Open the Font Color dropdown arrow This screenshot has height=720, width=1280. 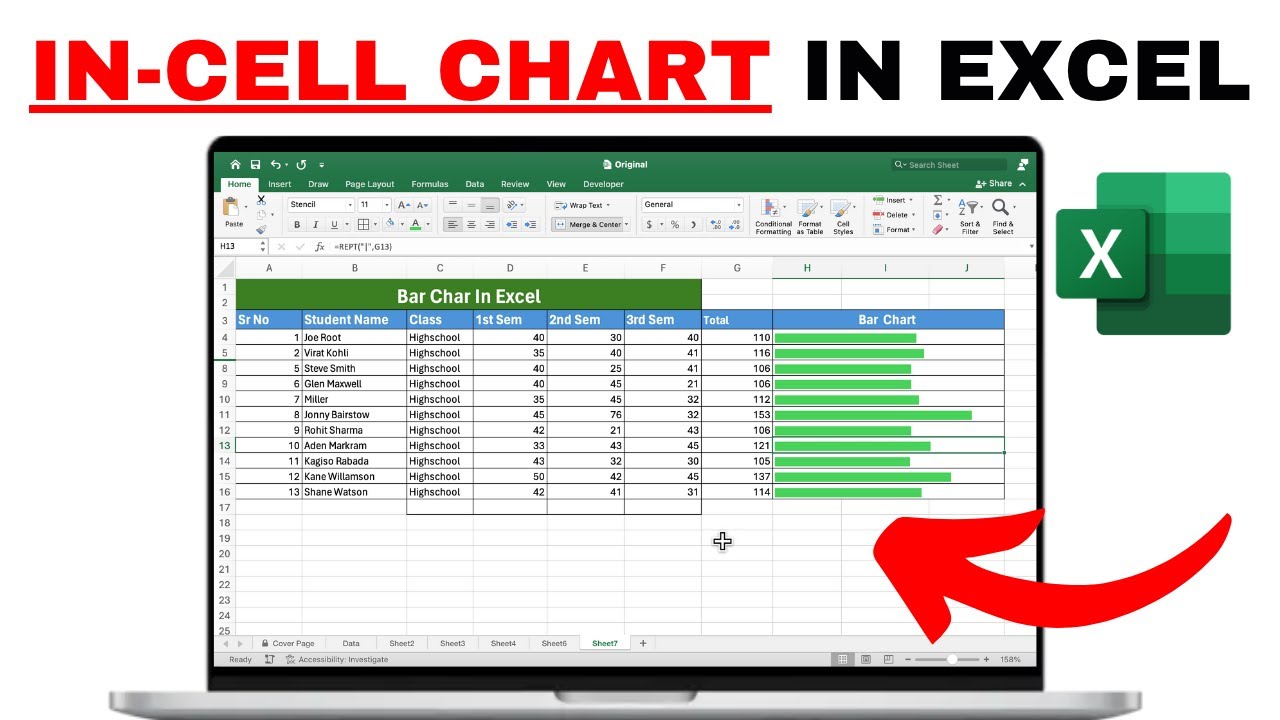[x=428, y=225]
